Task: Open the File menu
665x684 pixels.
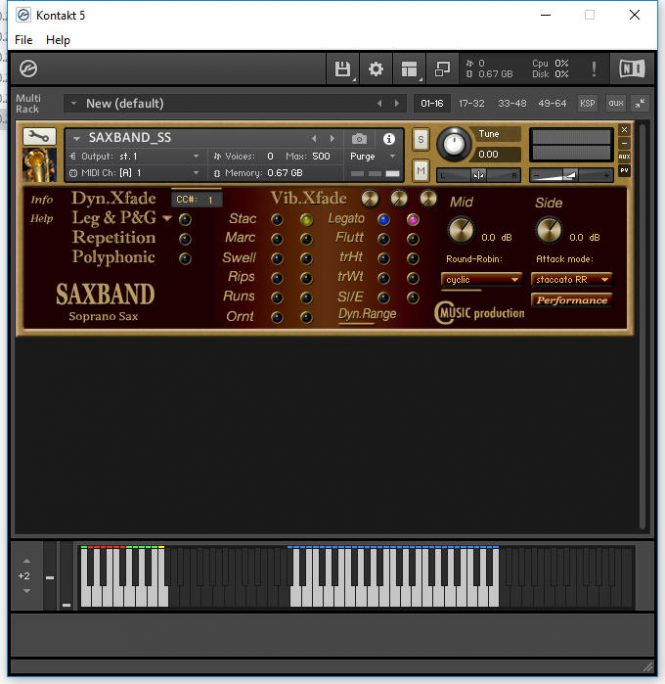Action: pyautogui.click(x=24, y=40)
